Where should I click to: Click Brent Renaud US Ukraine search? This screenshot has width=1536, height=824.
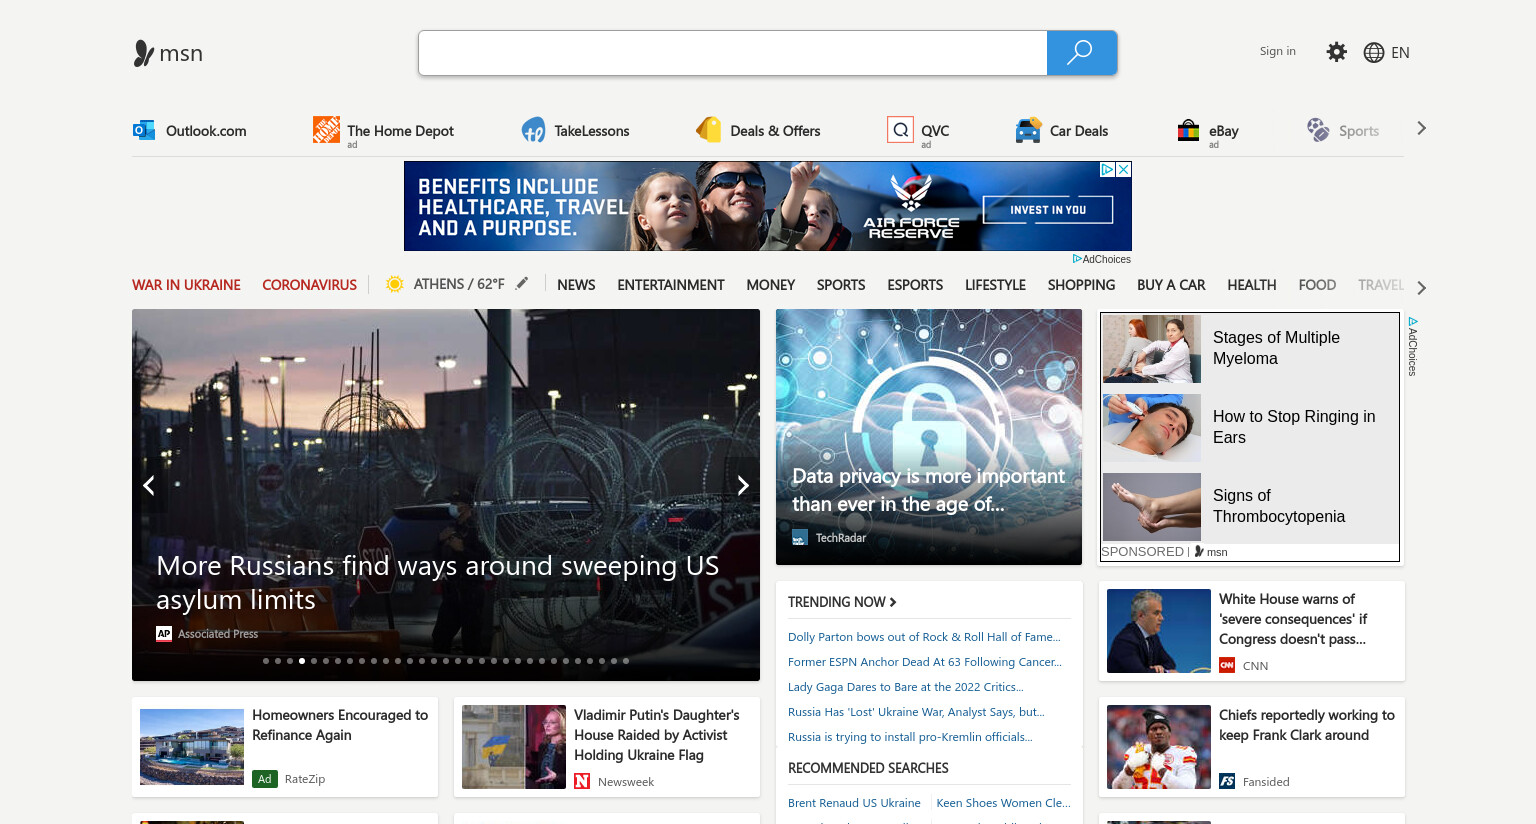click(x=854, y=803)
